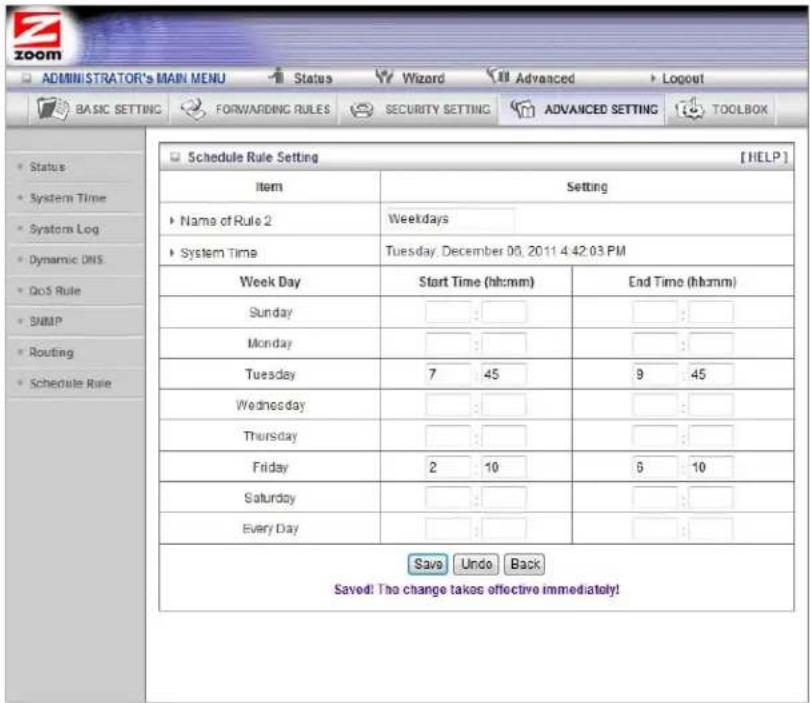The width and height of the screenshot is (810, 703).
Task: Select SNMP in the sidebar
Action: [45, 321]
